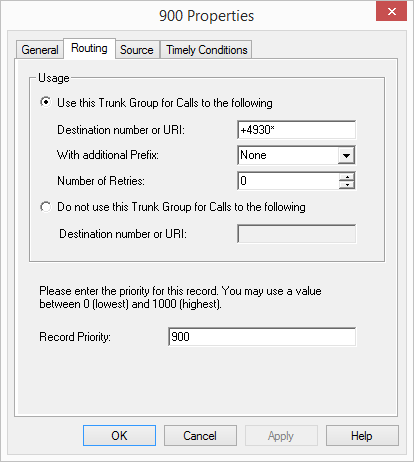Click the Apply button
Image resolution: width=414 pixels, height=462 pixels.
(x=281, y=435)
